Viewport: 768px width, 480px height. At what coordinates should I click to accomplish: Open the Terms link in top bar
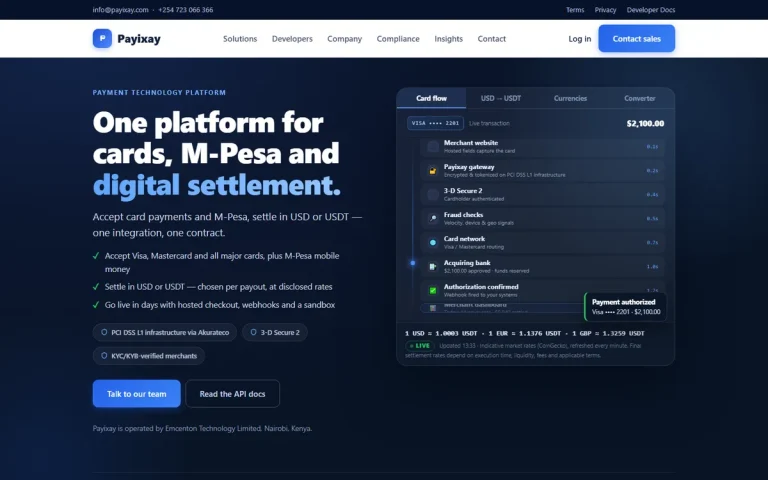click(x=575, y=10)
